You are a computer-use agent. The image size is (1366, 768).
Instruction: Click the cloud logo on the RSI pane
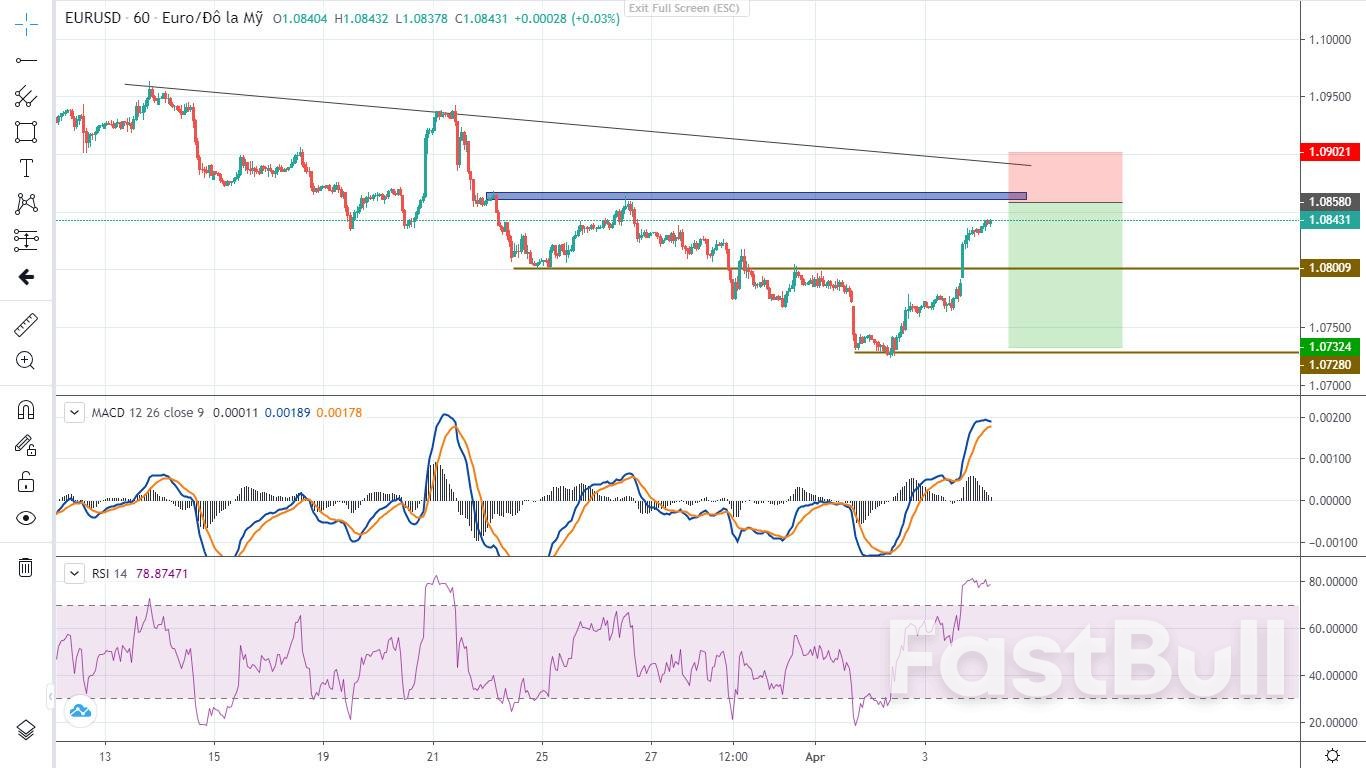click(x=80, y=711)
